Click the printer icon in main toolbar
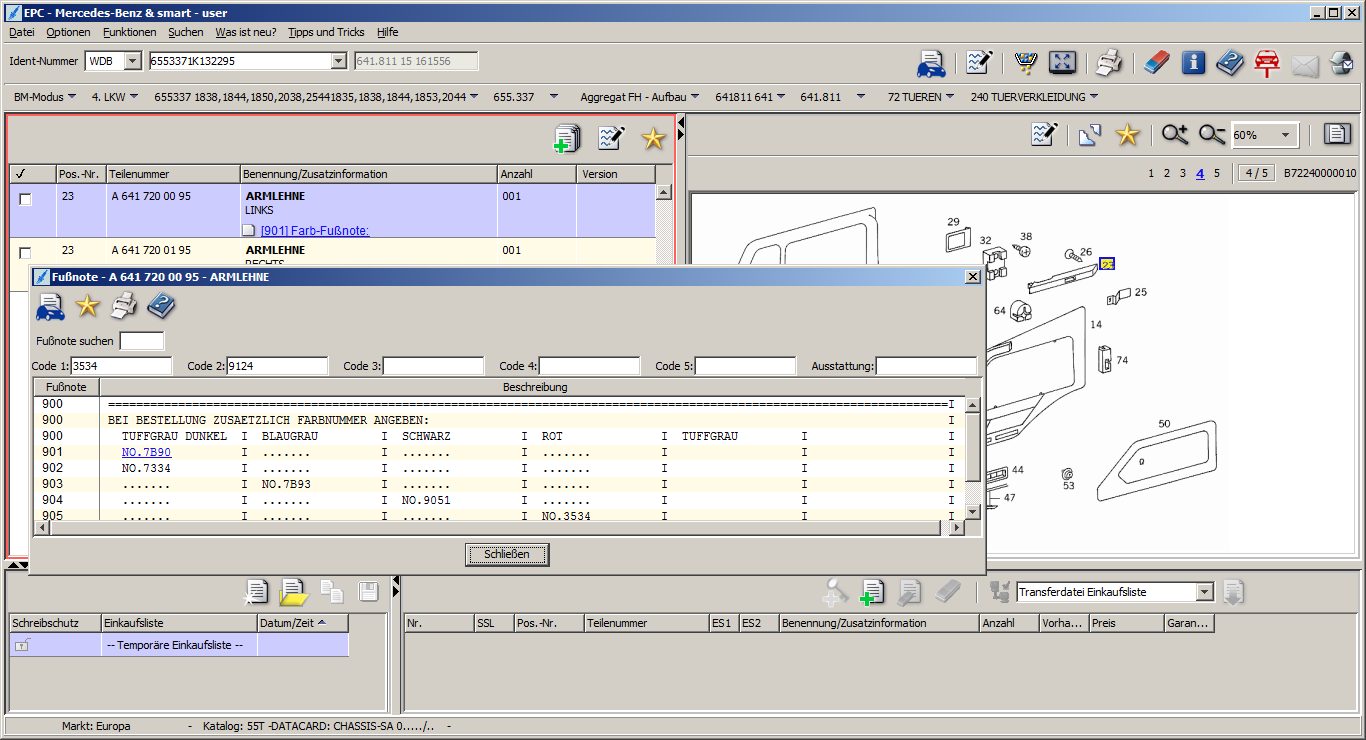The image size is (1366, 740). pyautogui.click(x=1108, y=63)
